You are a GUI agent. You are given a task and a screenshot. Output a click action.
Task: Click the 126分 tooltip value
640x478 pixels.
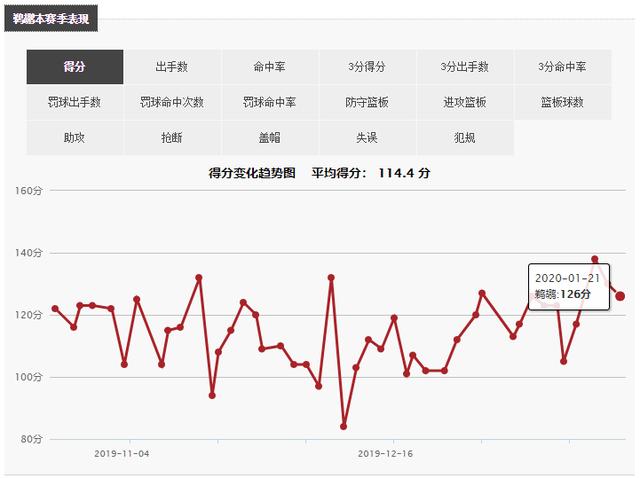[x=575, y=294]
